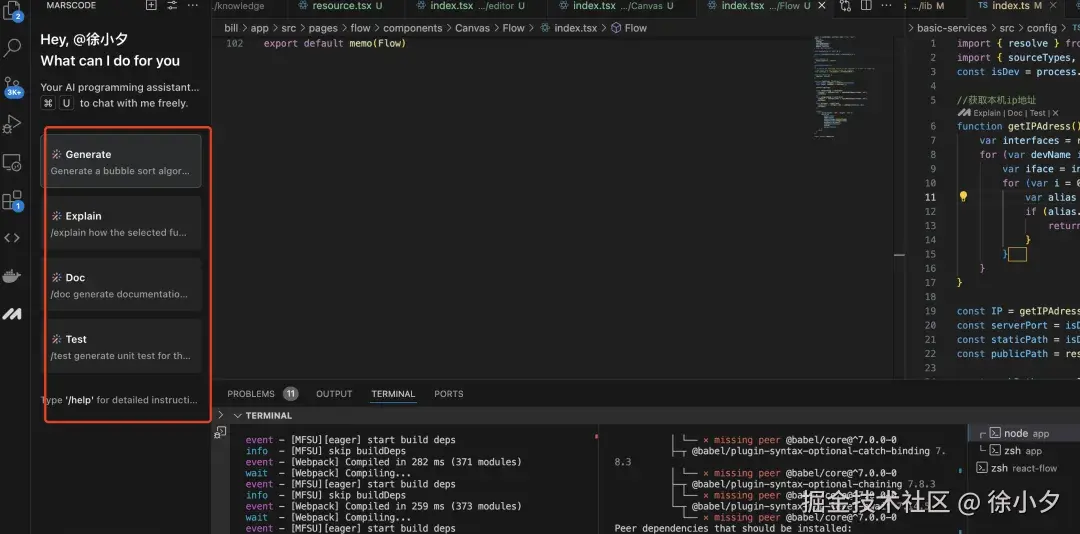Image resolution: width=1080 pixels, height=534 pixels.
Task: Click the 'Canvas' breadcrumb segment
Action: pyautogui.click(x=472, y=28)
